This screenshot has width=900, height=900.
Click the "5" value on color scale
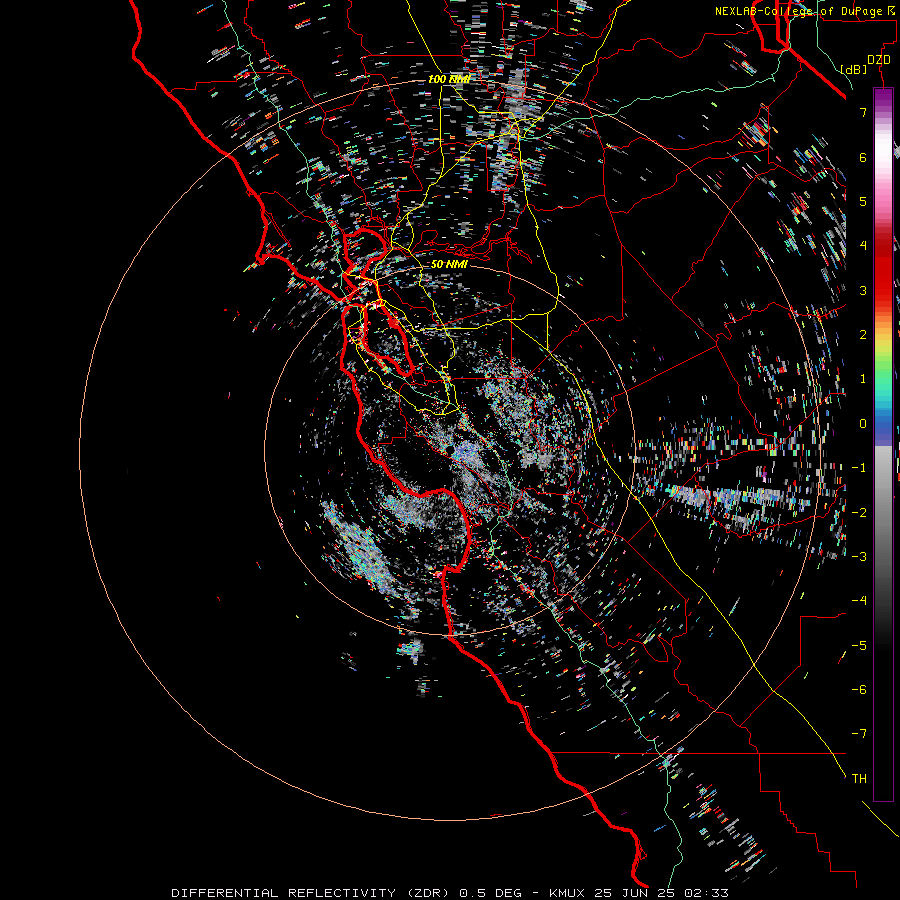click(863, 201)
